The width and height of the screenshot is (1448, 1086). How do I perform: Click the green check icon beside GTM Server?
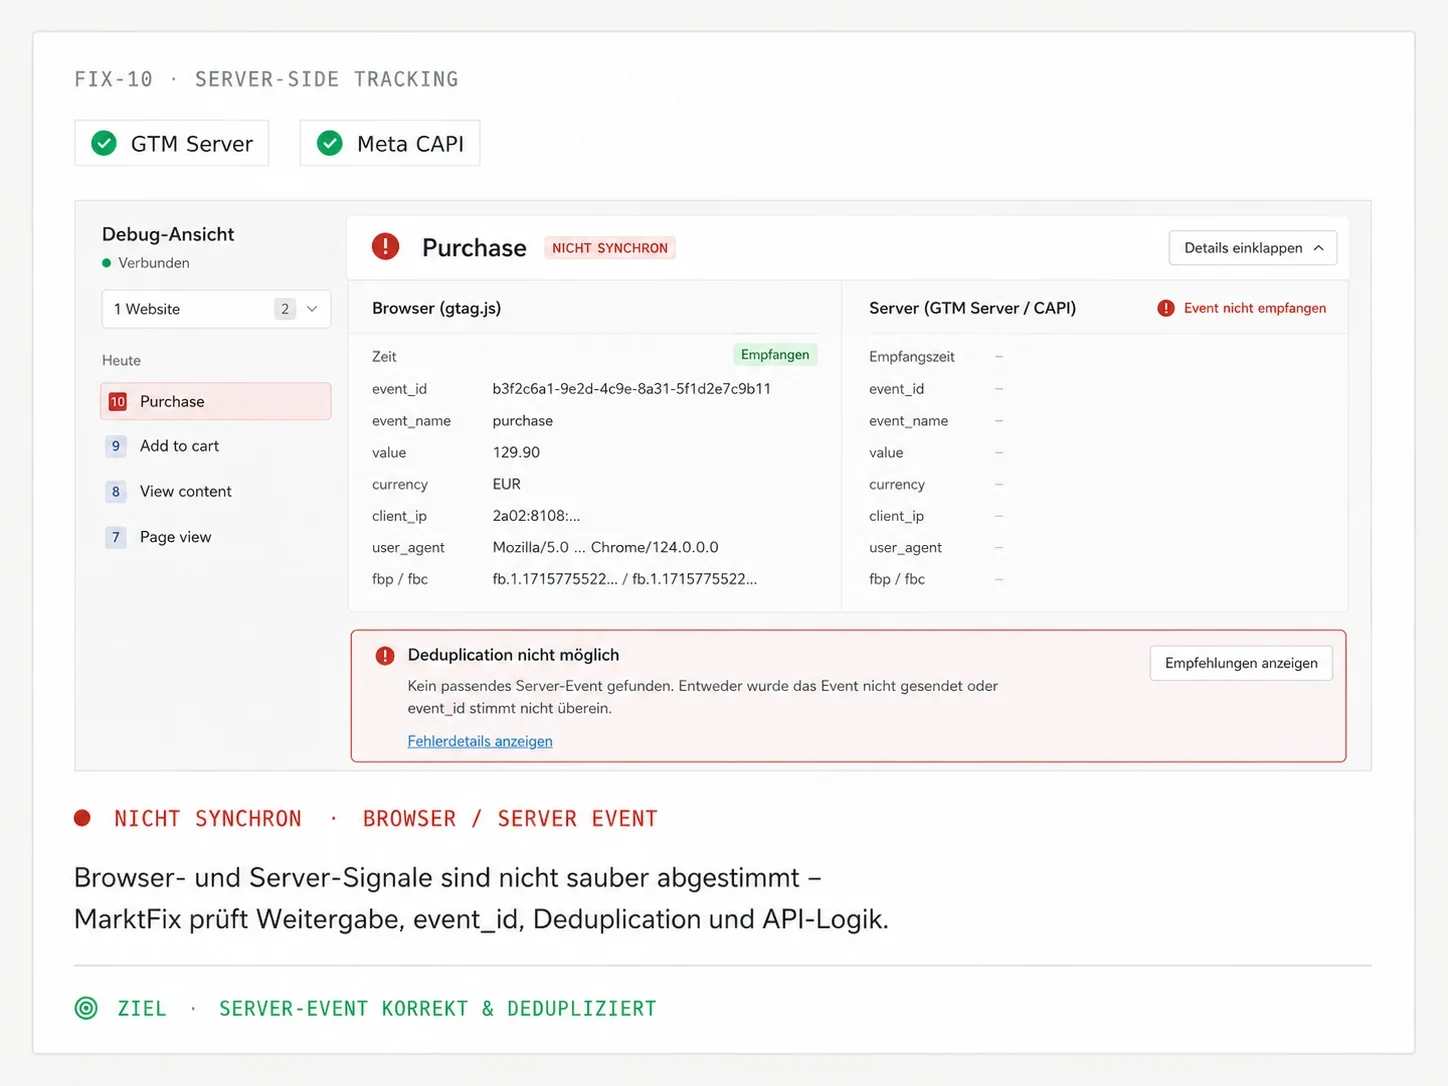click(104, 143)
